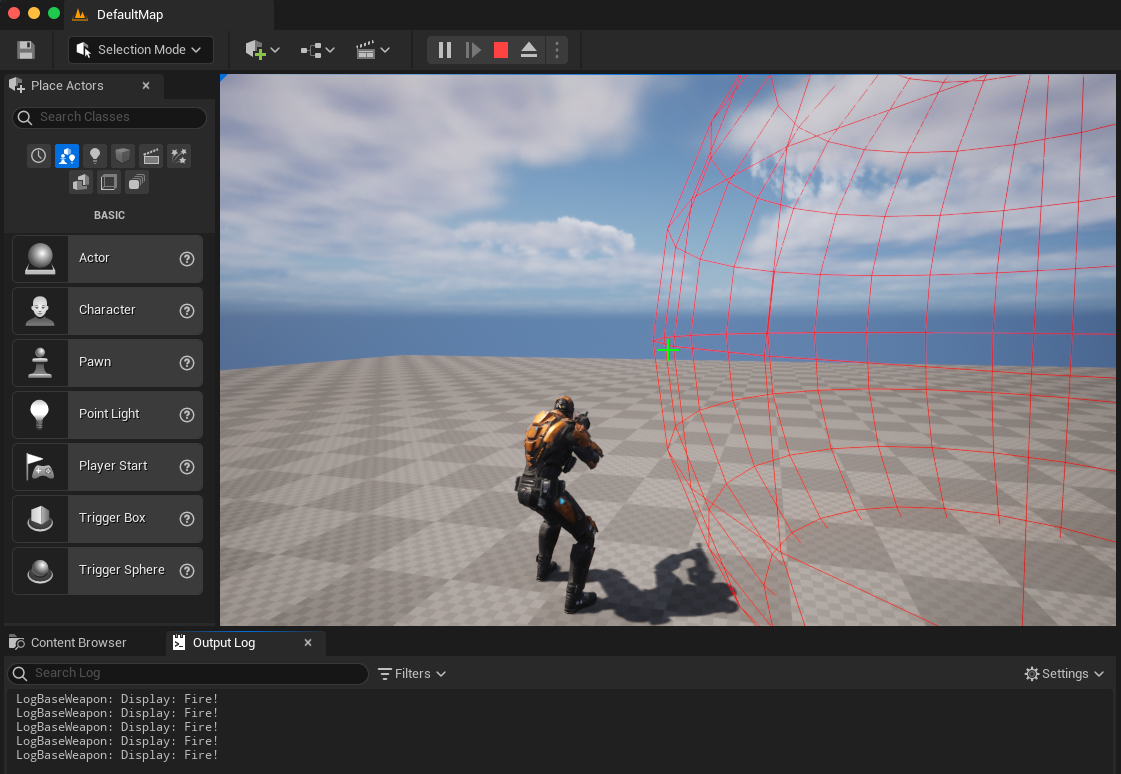Close the Place Actors panel

146,86
